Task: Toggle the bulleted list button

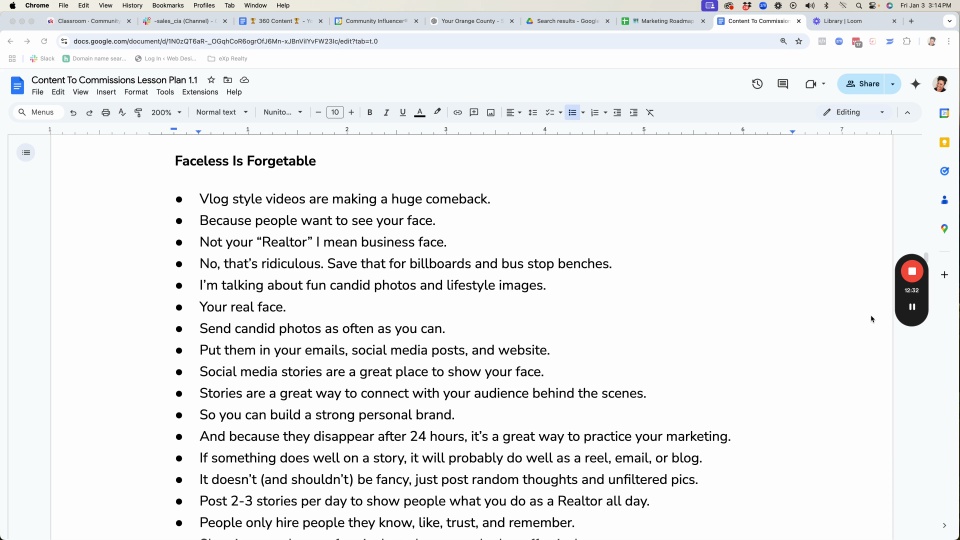Action: pyautogui.click(x=572, y=113)
